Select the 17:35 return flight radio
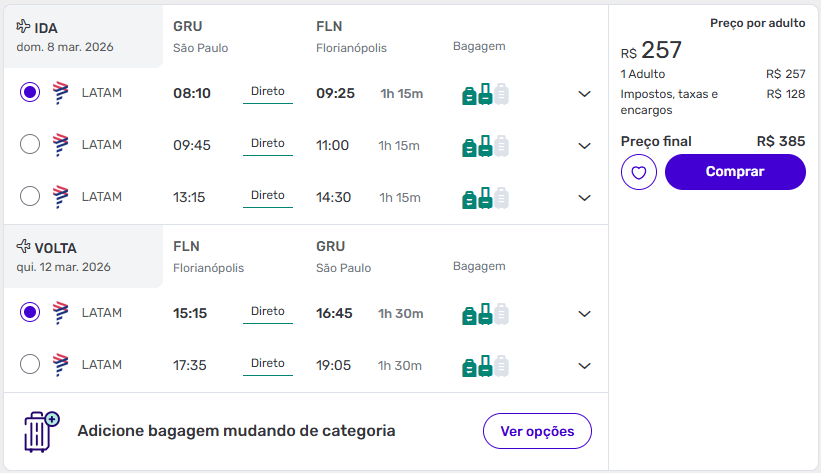The width and height of the screenshot is (821, 473). (30, 365)
